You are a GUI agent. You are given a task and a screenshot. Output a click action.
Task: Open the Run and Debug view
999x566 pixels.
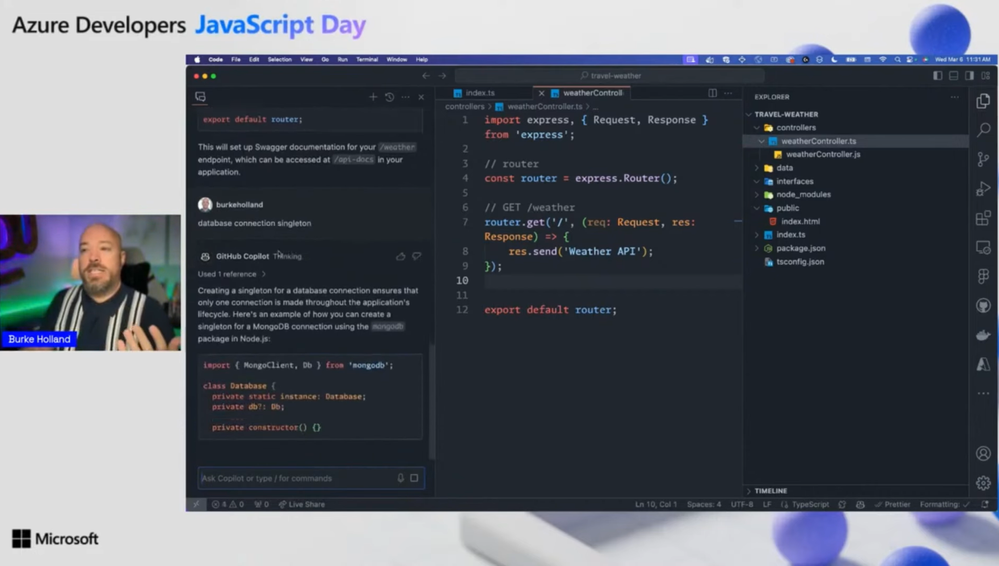coord(983,189)
